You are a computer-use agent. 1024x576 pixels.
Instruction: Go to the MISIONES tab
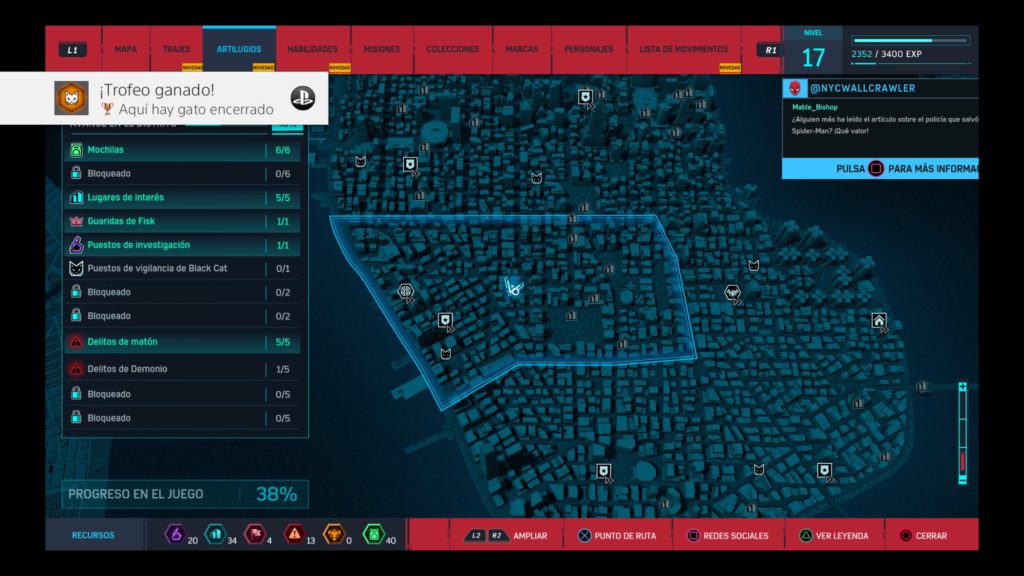[381, 49]
